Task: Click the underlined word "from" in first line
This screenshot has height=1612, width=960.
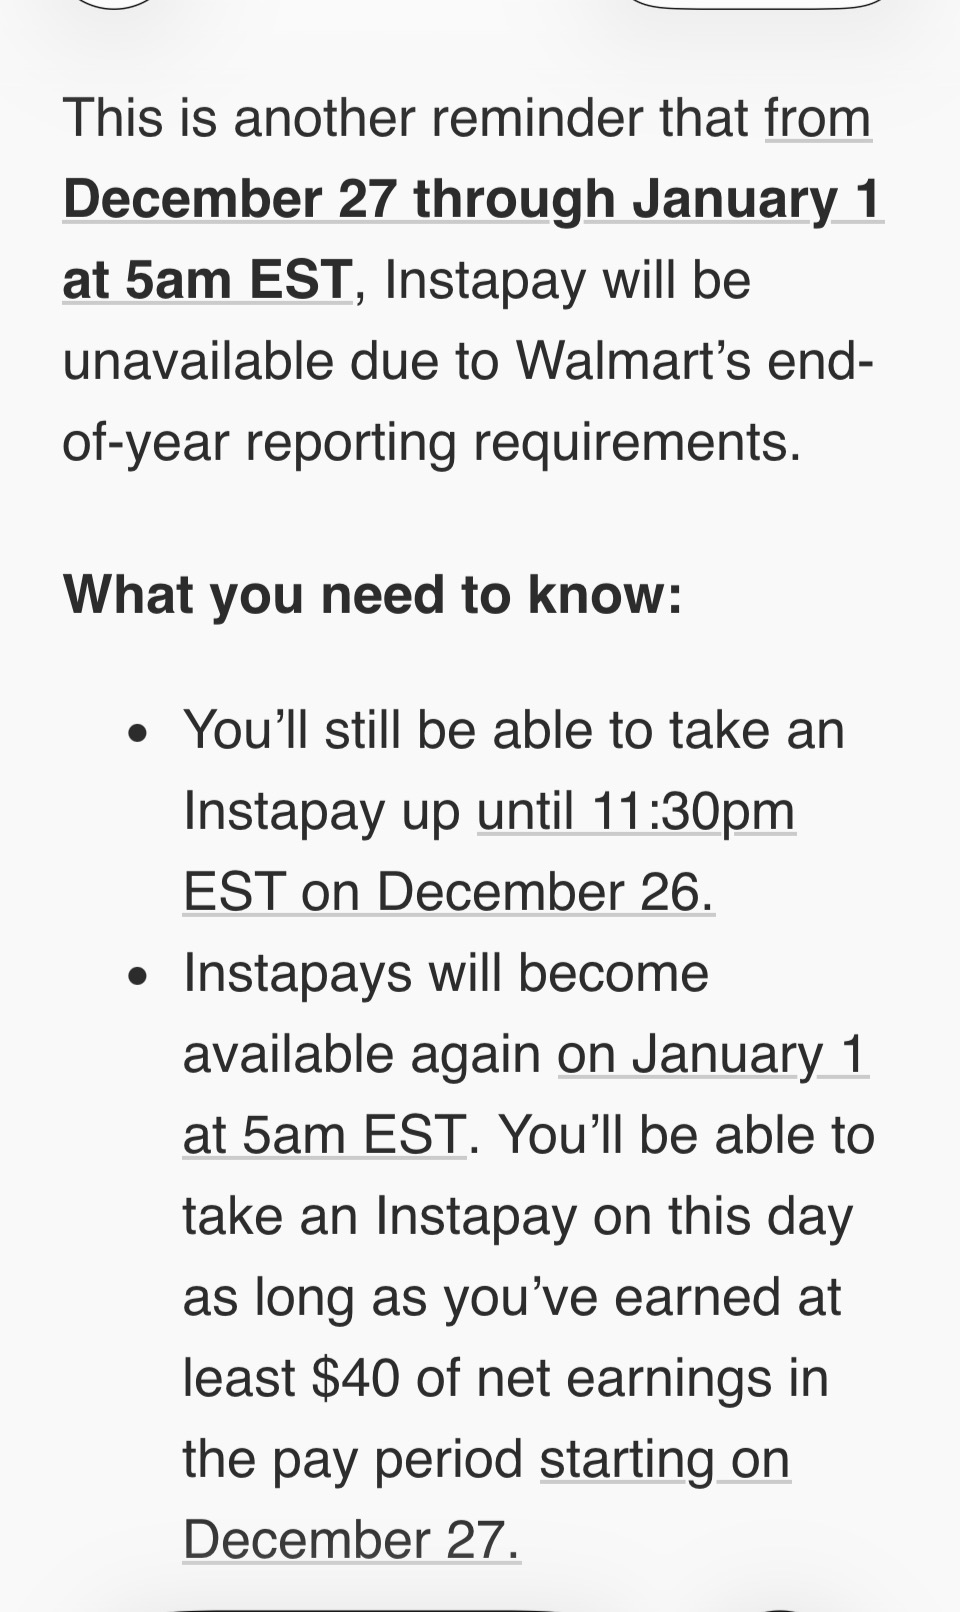Action: (x=818, y=118)
